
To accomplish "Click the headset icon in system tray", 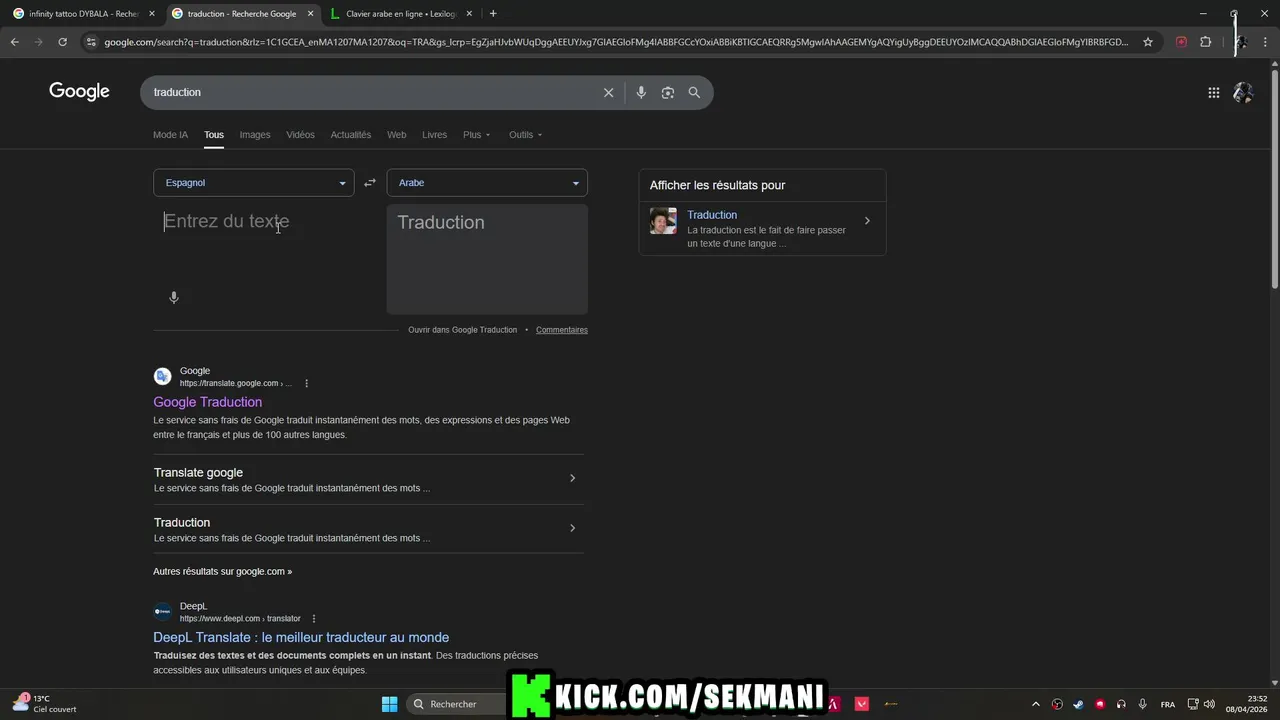I will coord(1121,704).
